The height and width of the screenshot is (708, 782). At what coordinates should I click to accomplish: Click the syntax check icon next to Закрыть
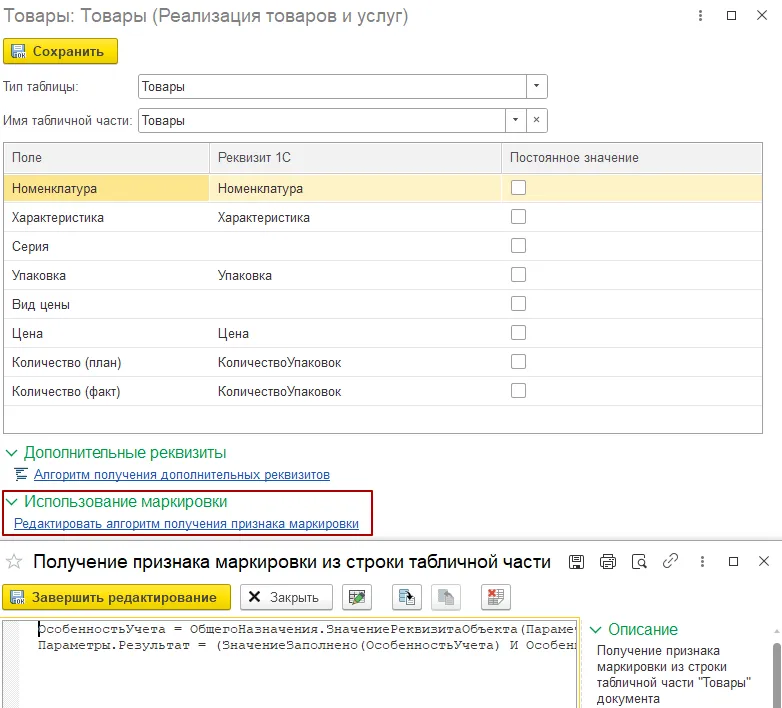[357, 597]
